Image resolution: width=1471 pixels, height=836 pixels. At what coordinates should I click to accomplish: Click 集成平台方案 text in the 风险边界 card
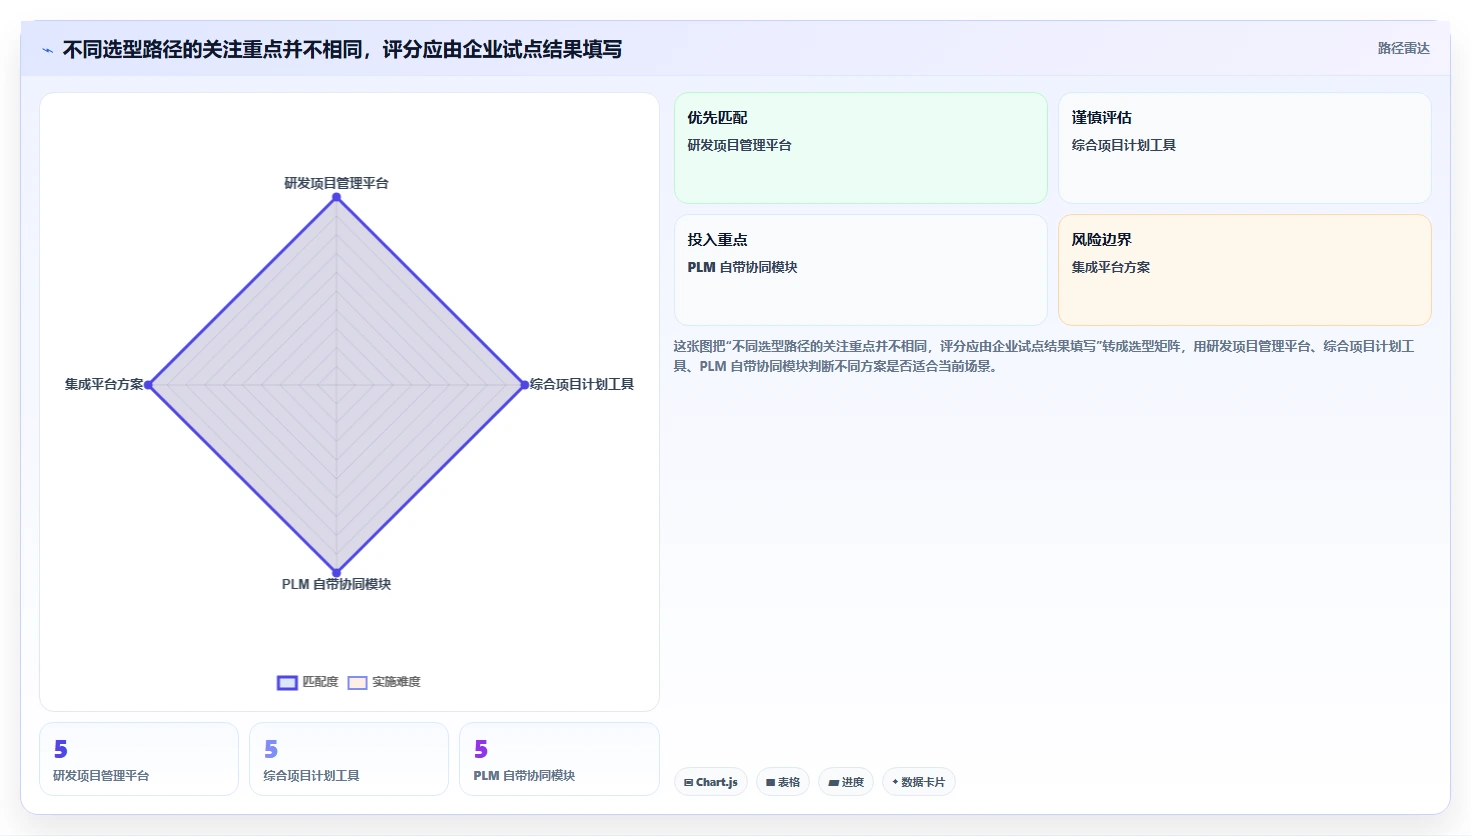(1111, 267)
